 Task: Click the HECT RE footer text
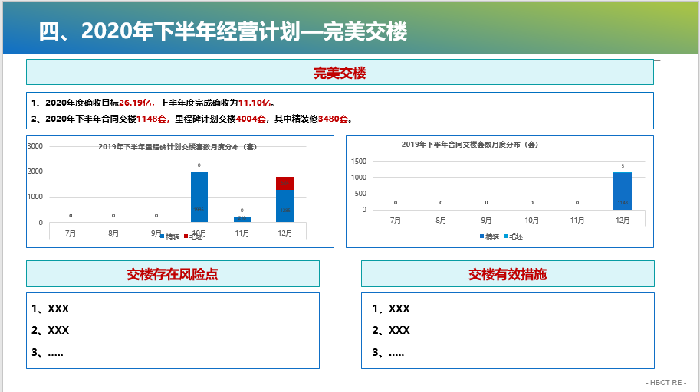coord(666,383)
